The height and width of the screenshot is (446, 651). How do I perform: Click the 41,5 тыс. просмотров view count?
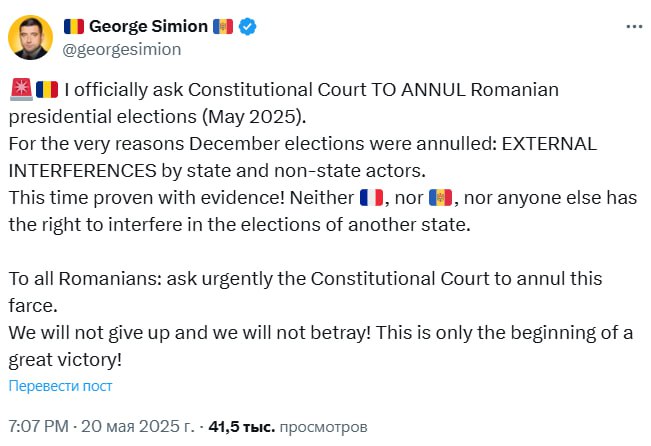[288, 427]
